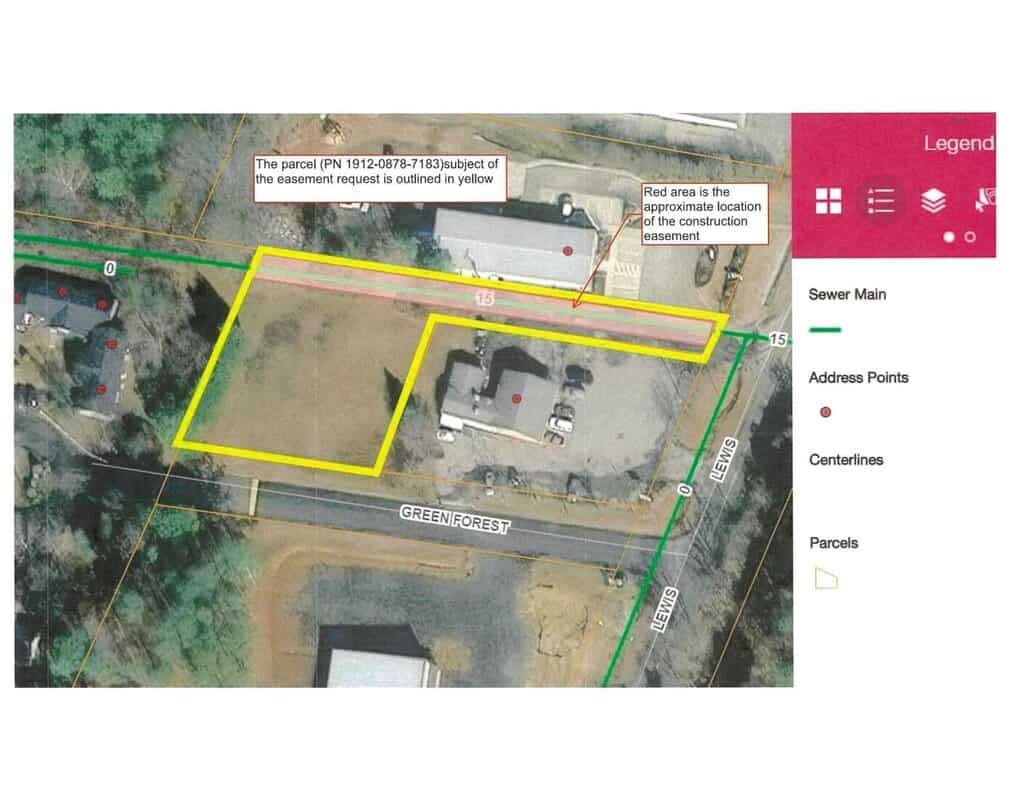Click the Parcels polygon outline symbol
This screenshot has height=791, width=1024.
click(825, 578)
